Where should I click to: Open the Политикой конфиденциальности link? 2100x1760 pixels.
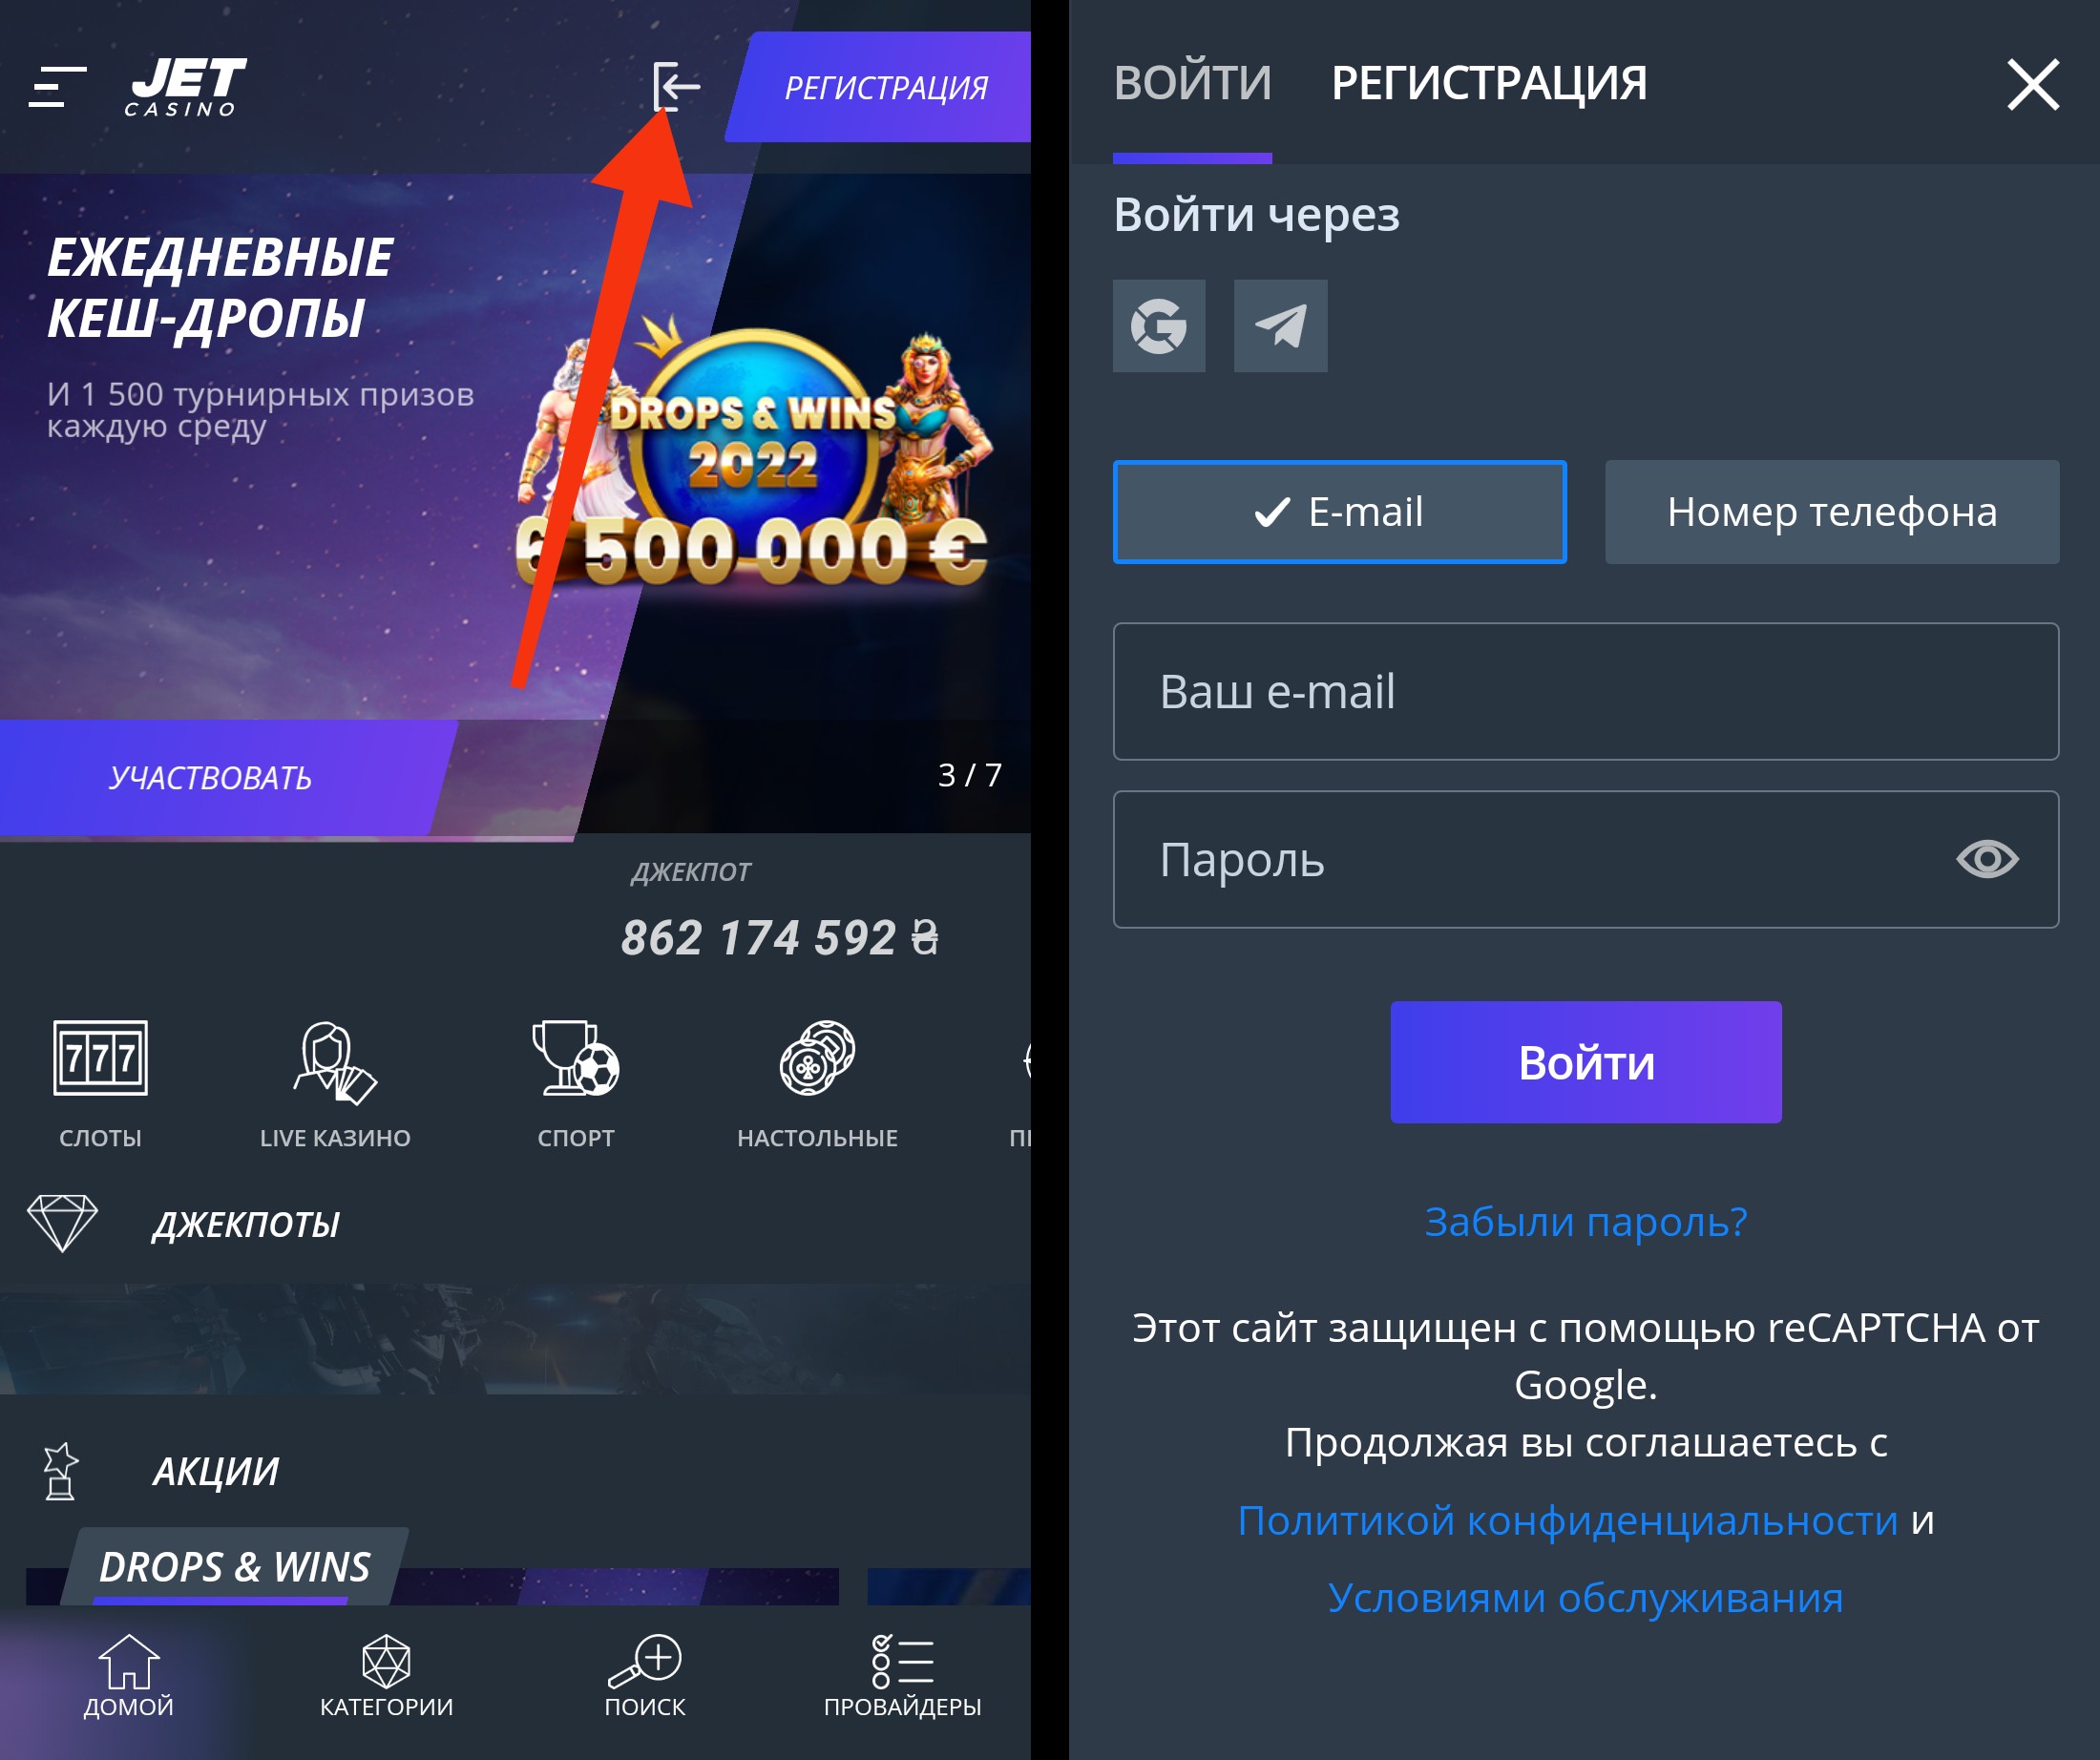coord(1567,1520)
